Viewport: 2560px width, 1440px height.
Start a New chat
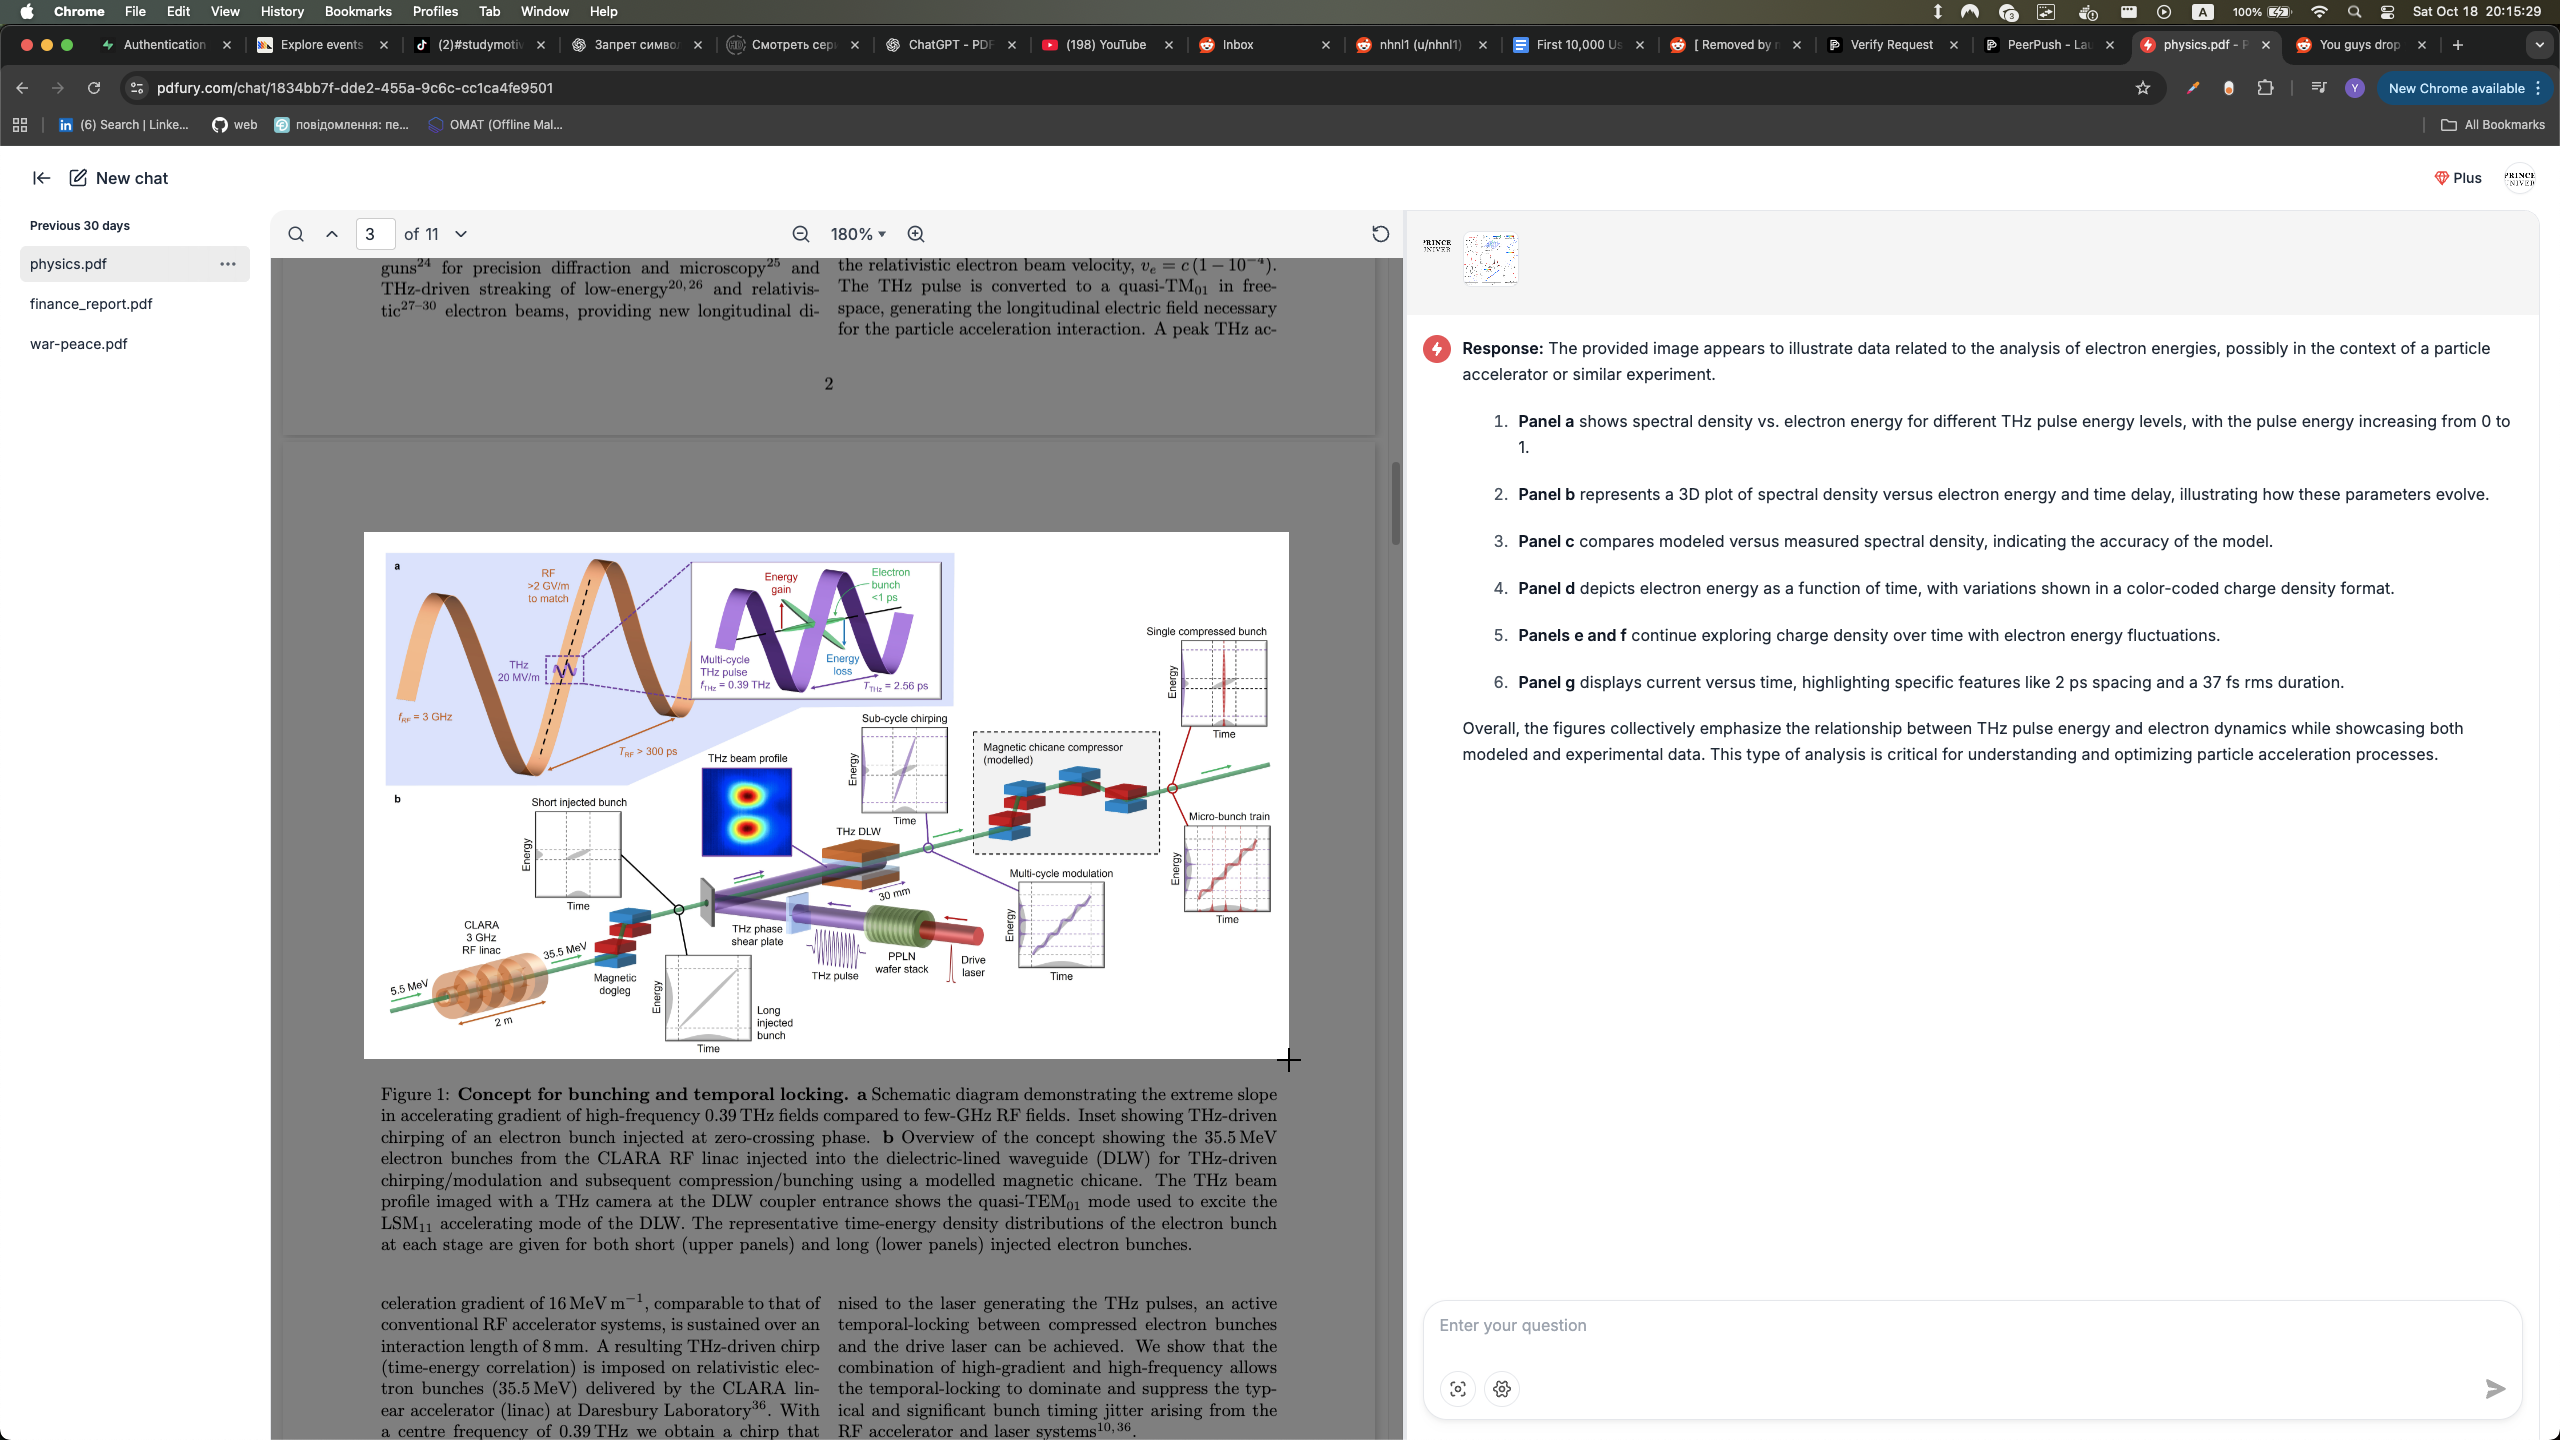(118, 178)
